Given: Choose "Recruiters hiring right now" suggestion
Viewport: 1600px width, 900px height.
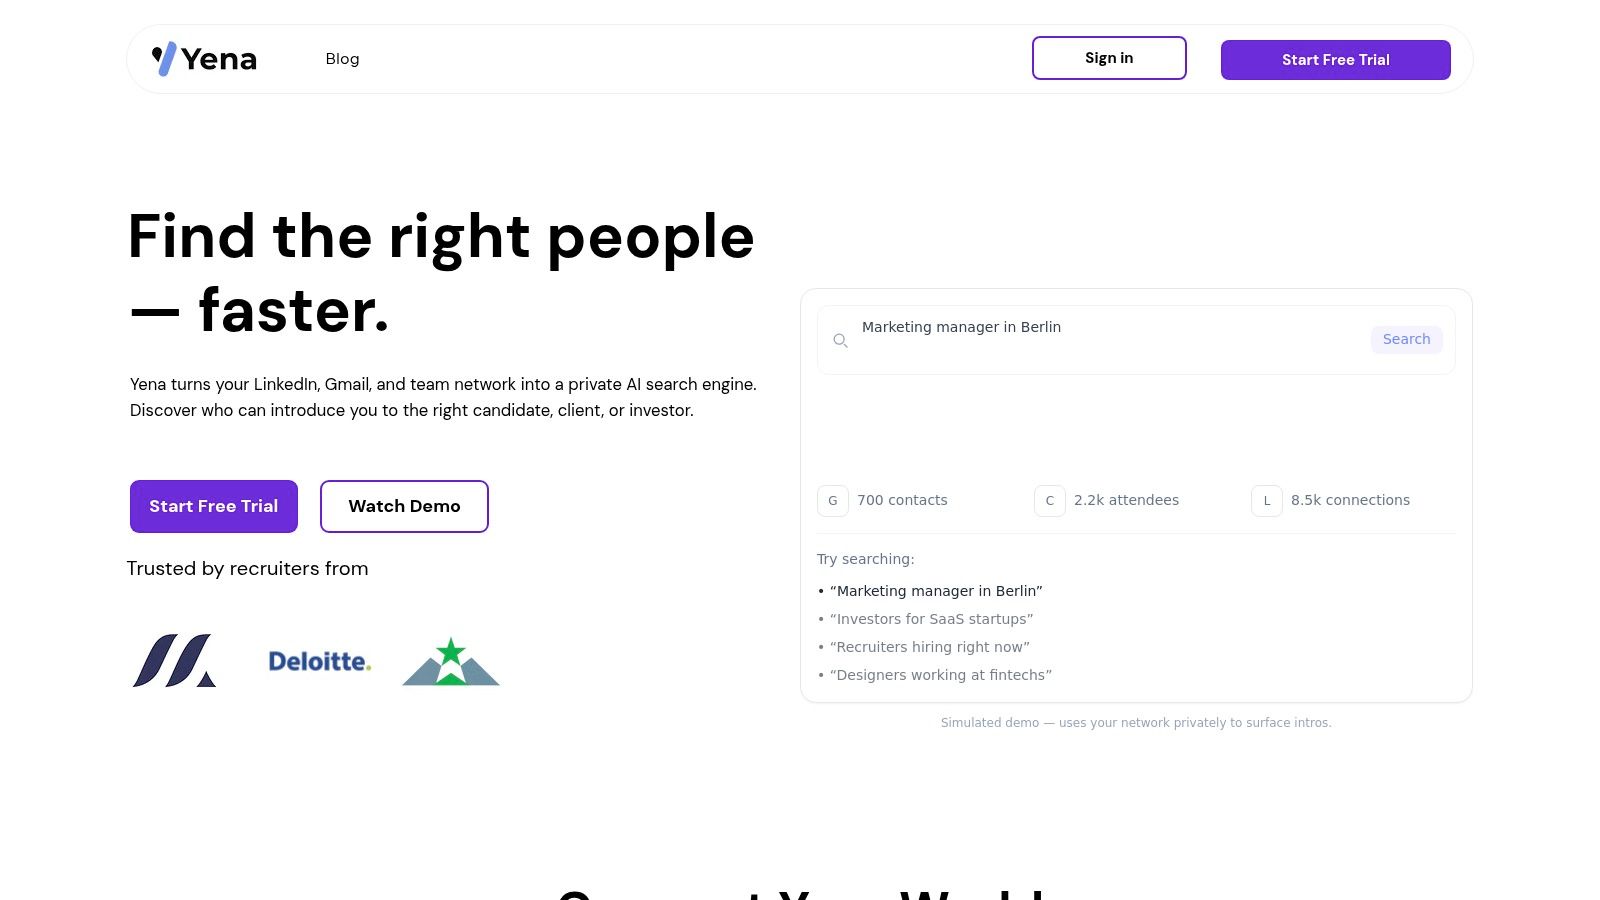Looking at the screenshot, I should [929, 647].
